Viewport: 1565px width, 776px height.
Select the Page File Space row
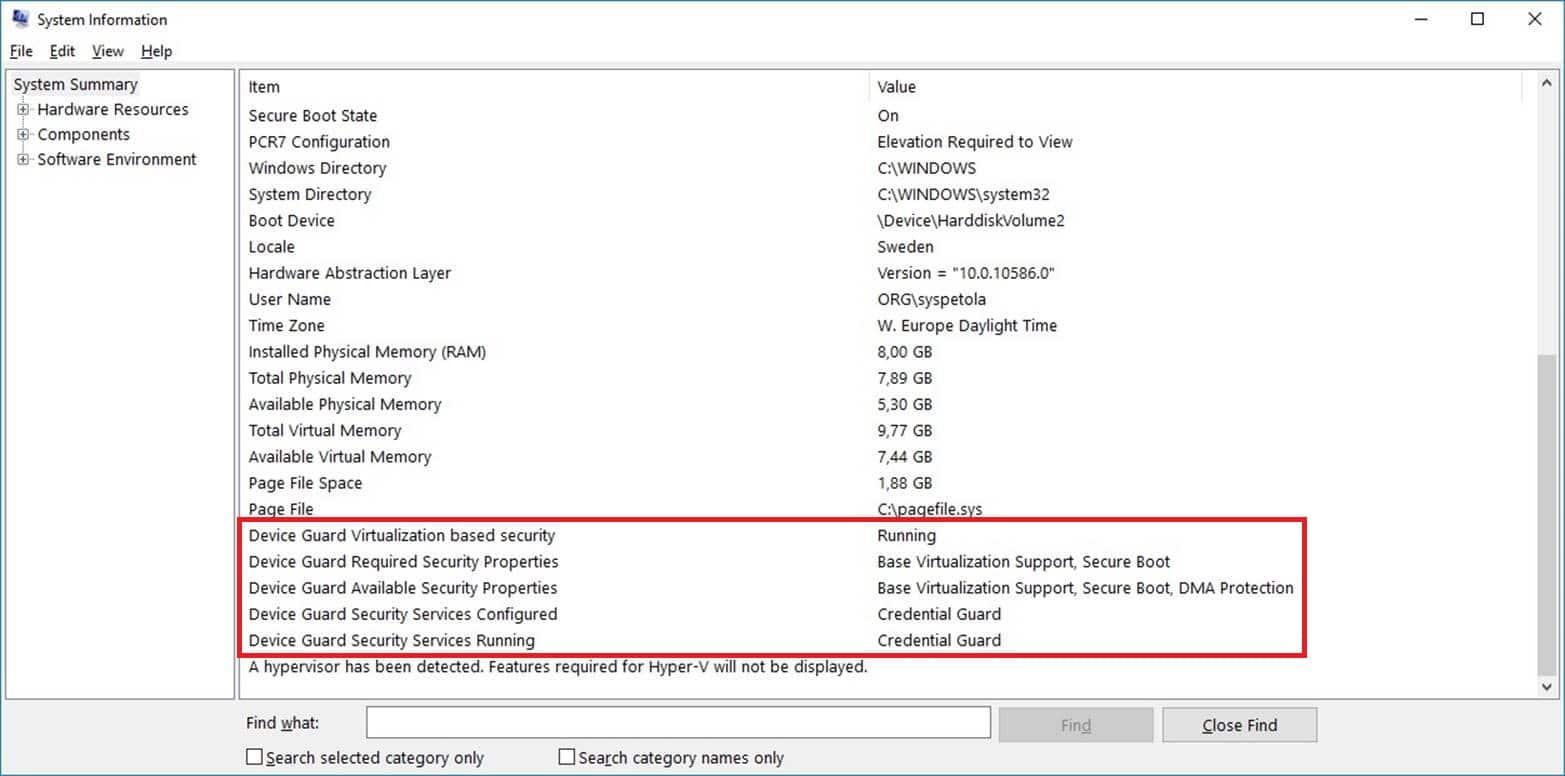880,483
